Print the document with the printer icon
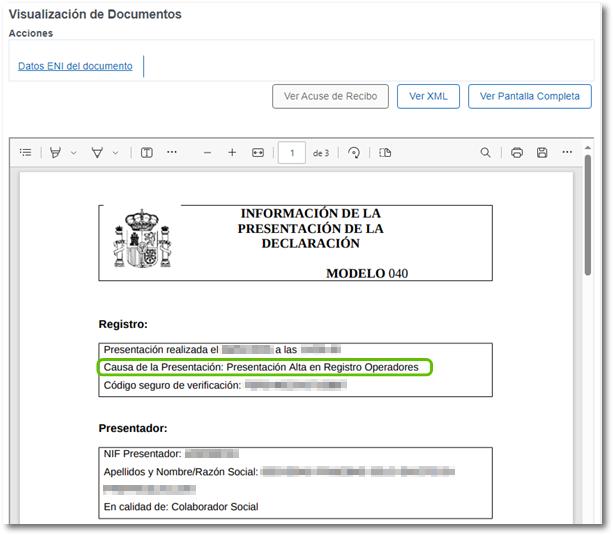Screen dimensions: 613x535 (517, 153)
